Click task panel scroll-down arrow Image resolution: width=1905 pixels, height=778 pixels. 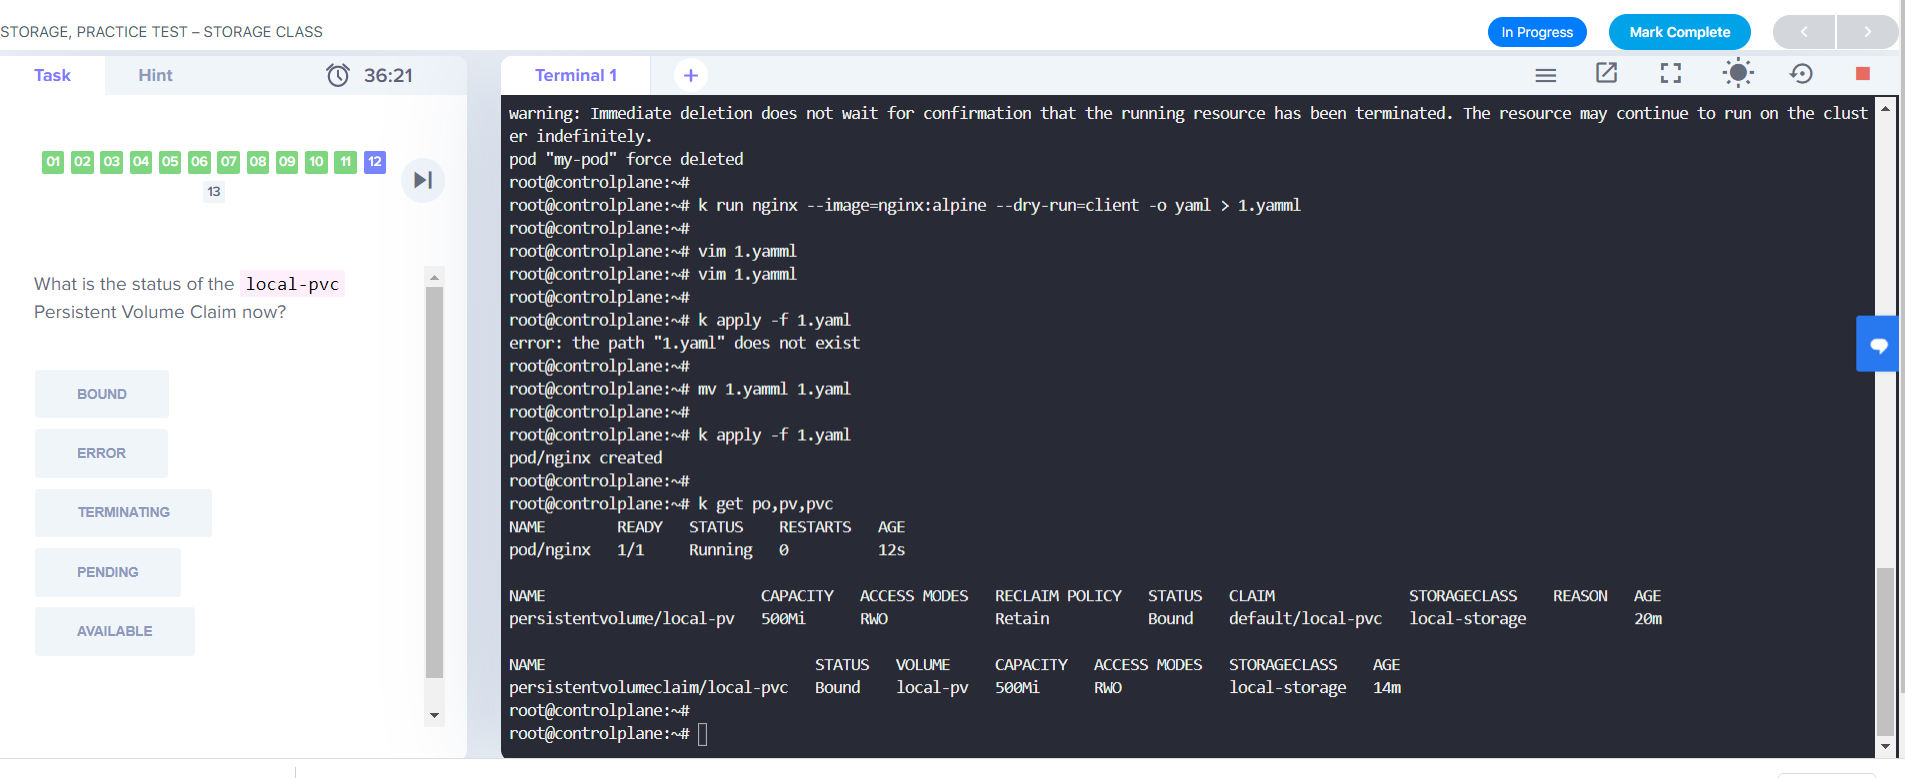[434, 715]
